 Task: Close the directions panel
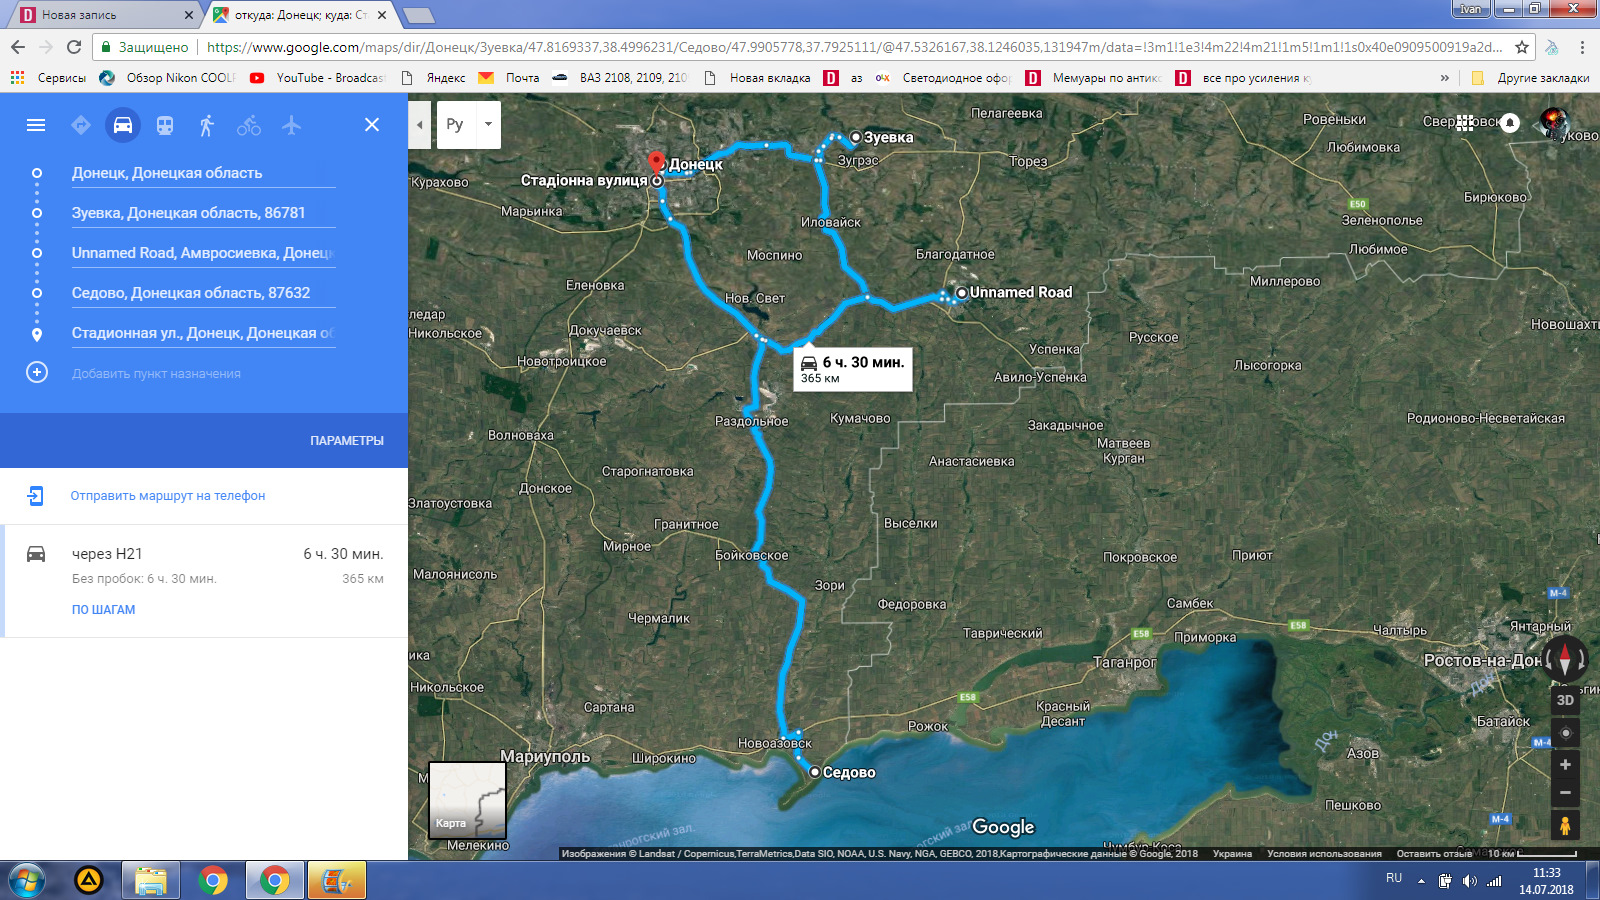372,125
